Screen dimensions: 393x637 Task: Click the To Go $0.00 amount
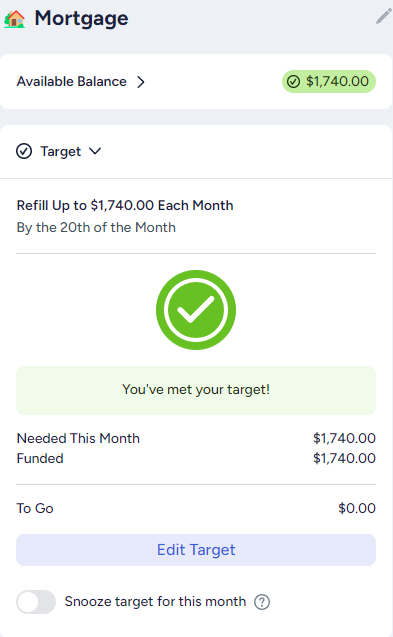tap(357, 508)
